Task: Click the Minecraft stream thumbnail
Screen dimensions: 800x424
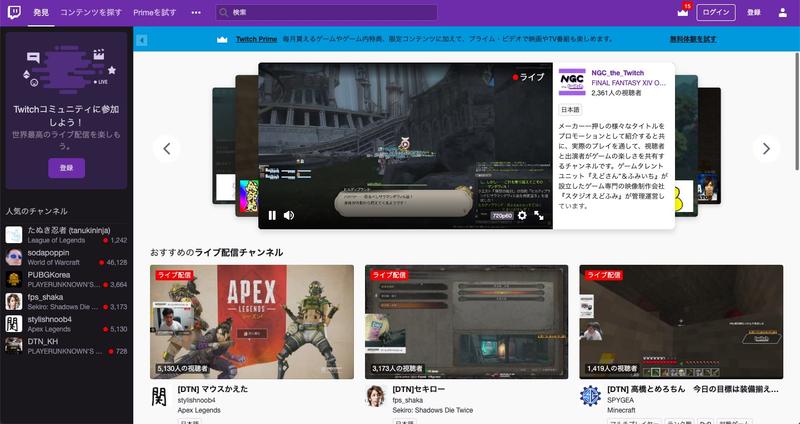Action: [681, 322]
